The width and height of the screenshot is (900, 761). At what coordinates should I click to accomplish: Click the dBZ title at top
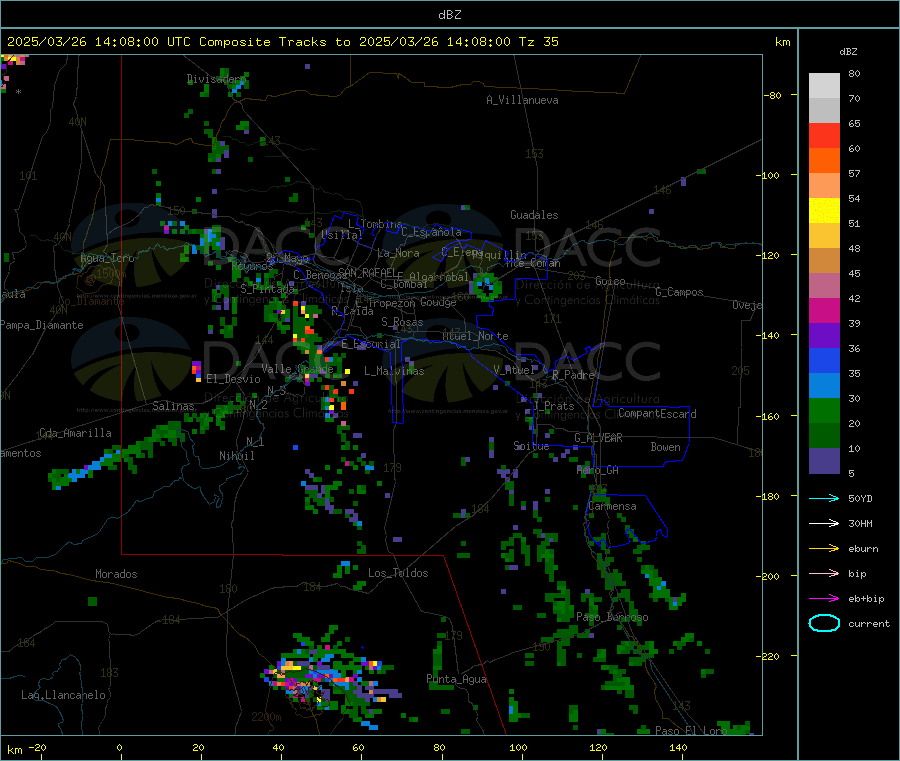click(x=449, y=15)
